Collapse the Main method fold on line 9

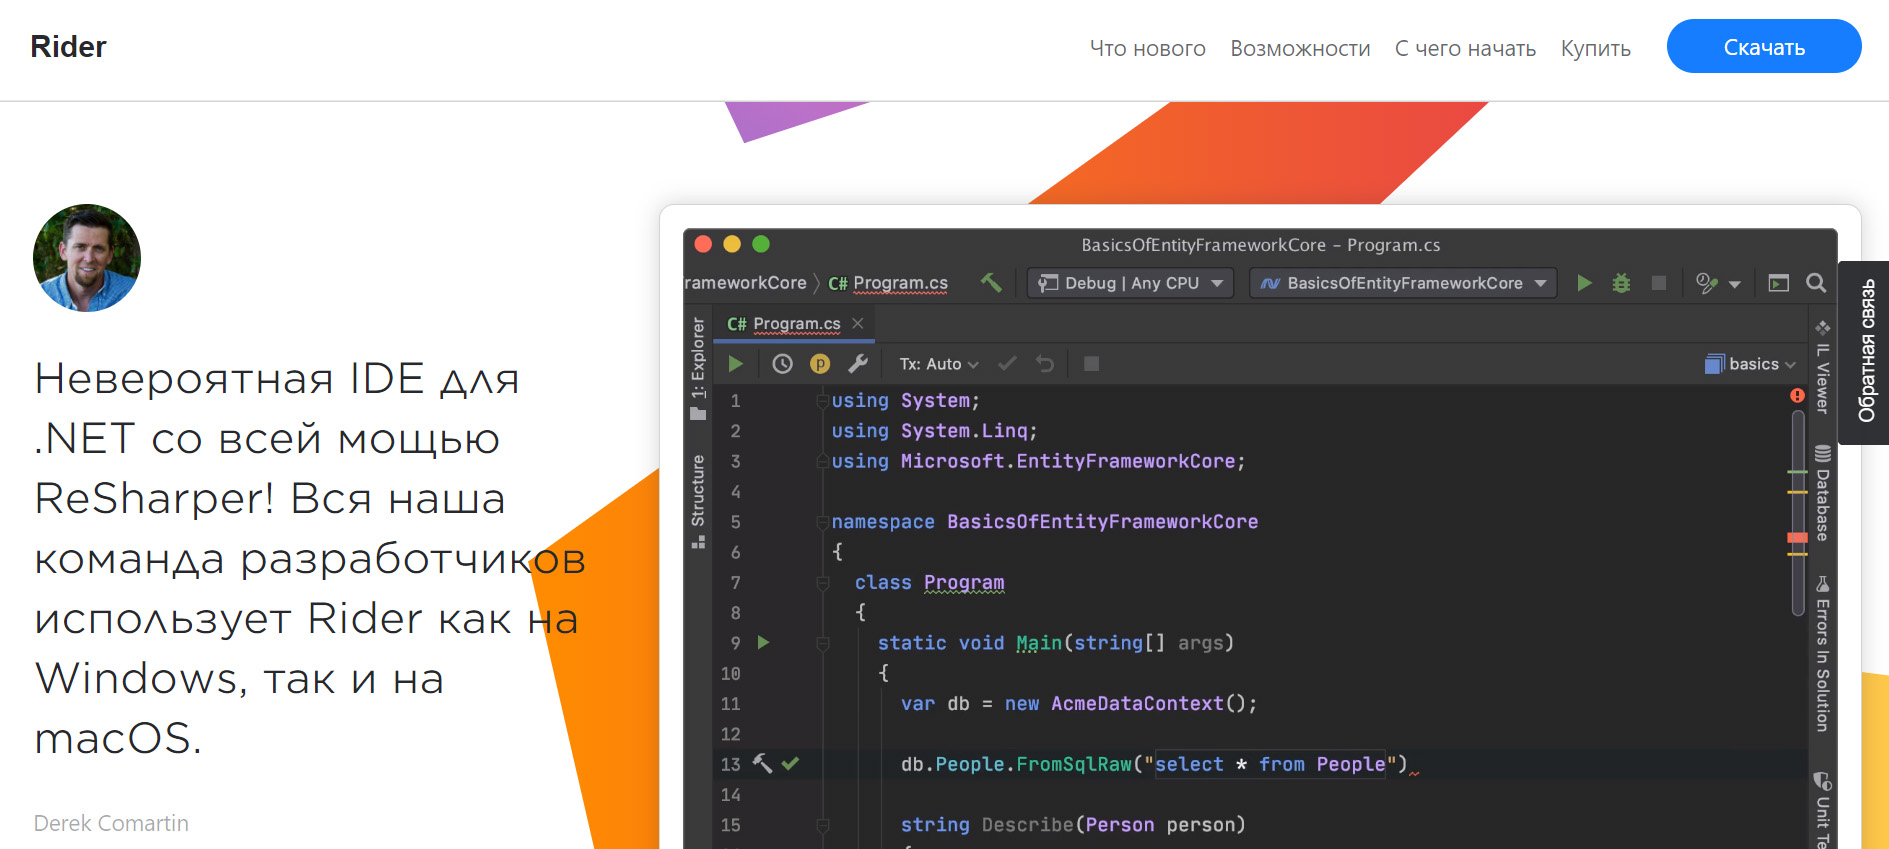tap(823, 643)
